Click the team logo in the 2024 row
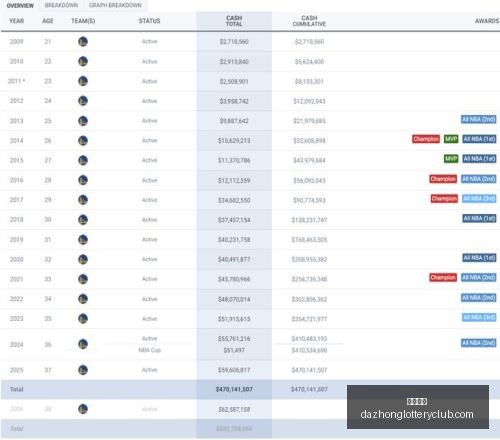Image resolution: width=500 pixels, height=440 pixels. 83,344
